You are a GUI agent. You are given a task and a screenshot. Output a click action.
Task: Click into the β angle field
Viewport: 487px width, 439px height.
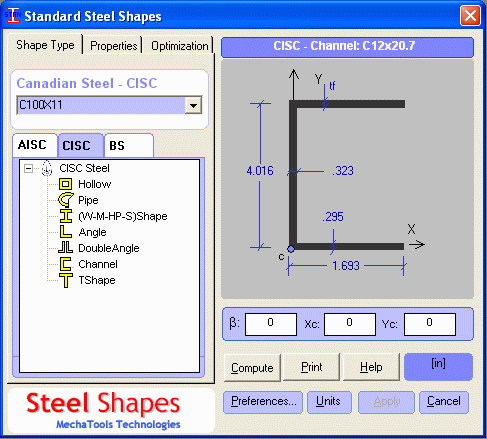click(271, 324)
